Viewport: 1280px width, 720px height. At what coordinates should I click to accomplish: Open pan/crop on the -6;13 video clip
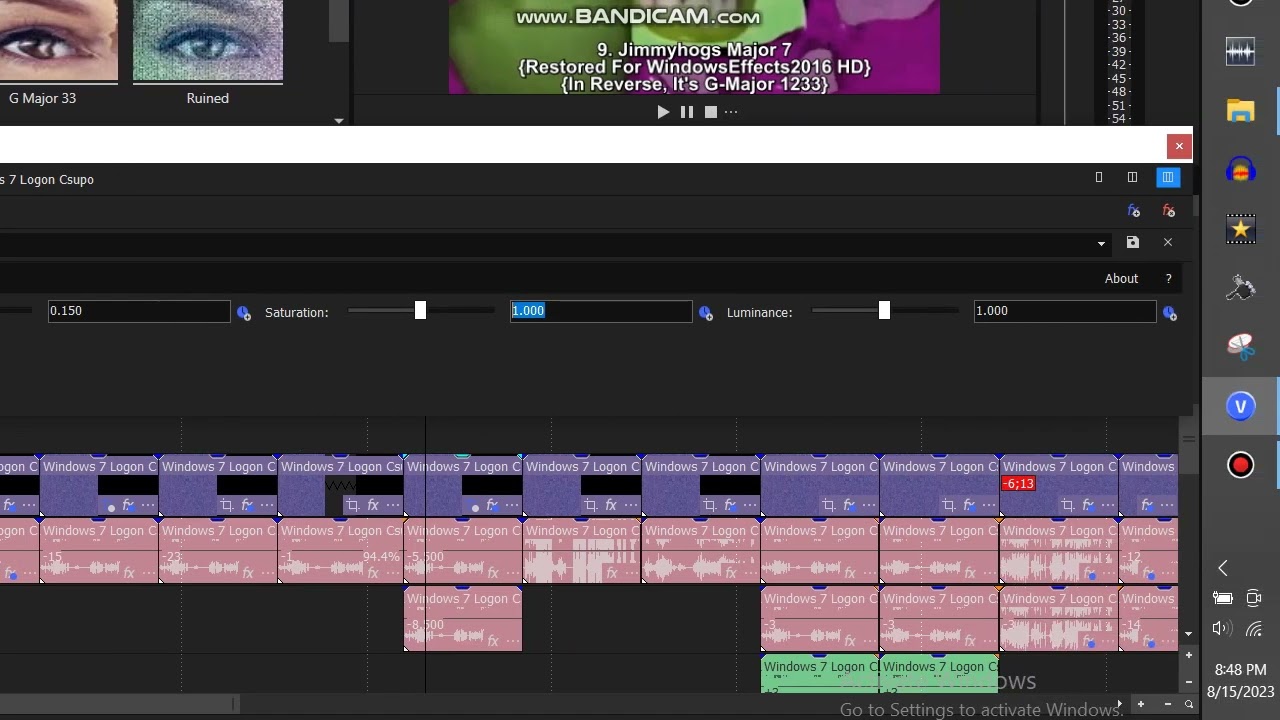coord(1067,505)
